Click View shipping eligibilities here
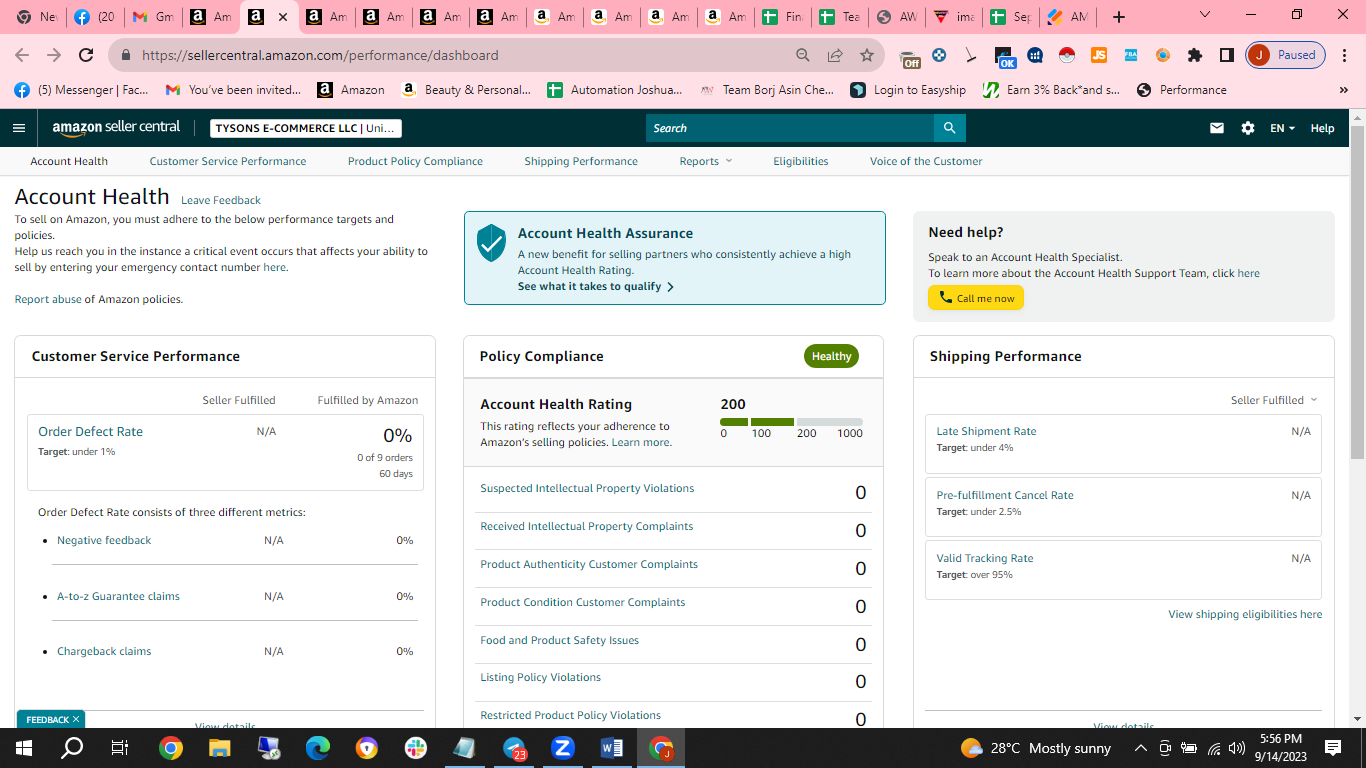 (x=1245, y=614)
